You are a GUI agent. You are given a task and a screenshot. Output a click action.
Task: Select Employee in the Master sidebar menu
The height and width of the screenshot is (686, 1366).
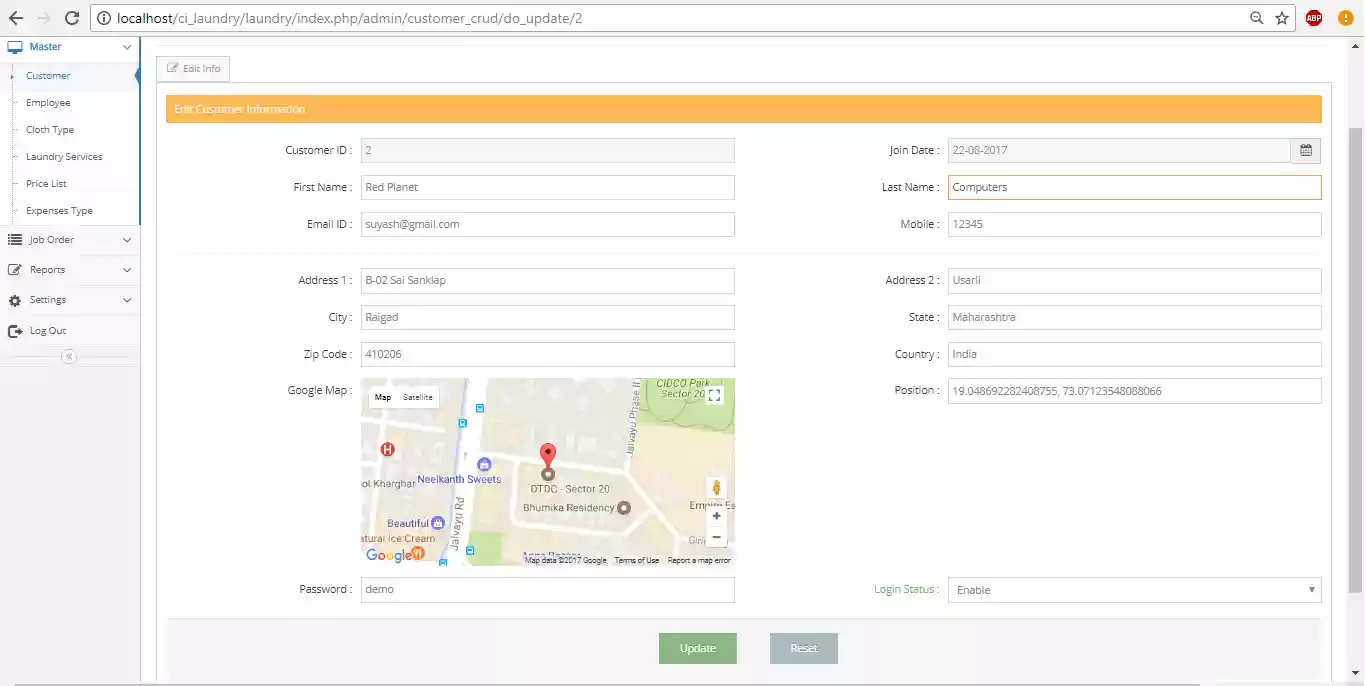[46, 102]
